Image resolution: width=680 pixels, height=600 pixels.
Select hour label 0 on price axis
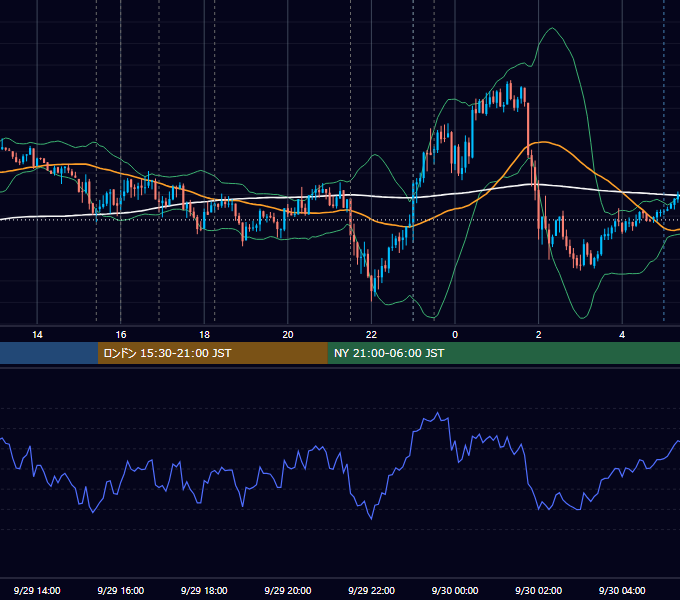455,335
